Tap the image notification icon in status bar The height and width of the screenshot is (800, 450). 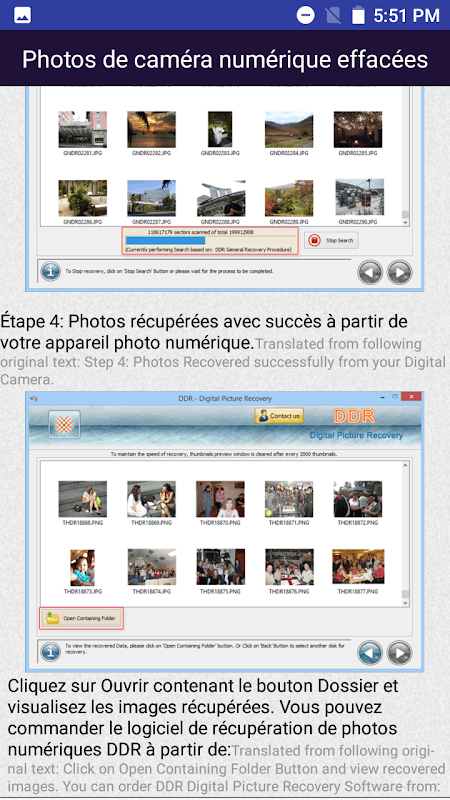tap(22, 15)
